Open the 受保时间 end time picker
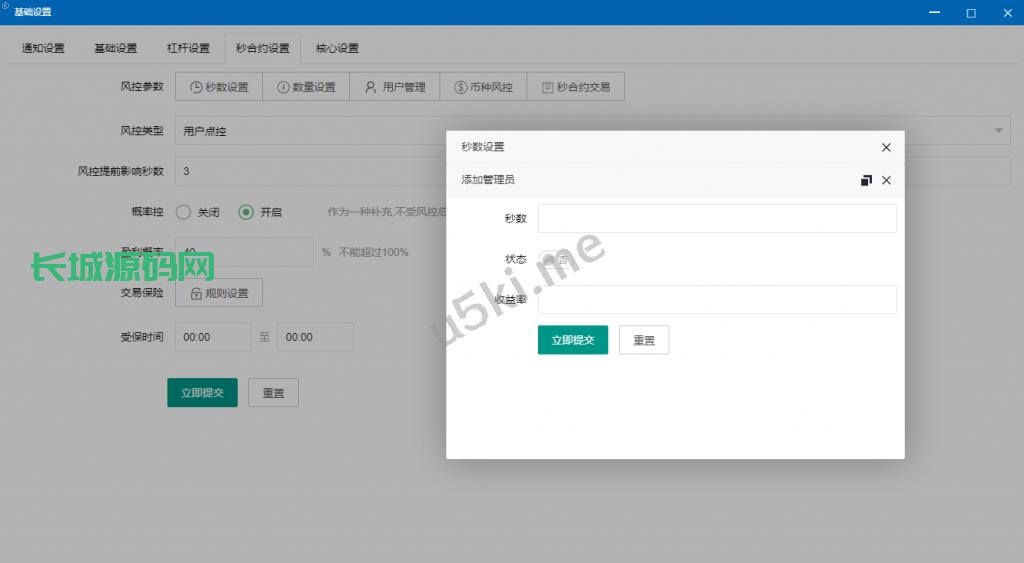Image resolution: width=1024 pixels, height=563 pixels. [x=315, y=338]
